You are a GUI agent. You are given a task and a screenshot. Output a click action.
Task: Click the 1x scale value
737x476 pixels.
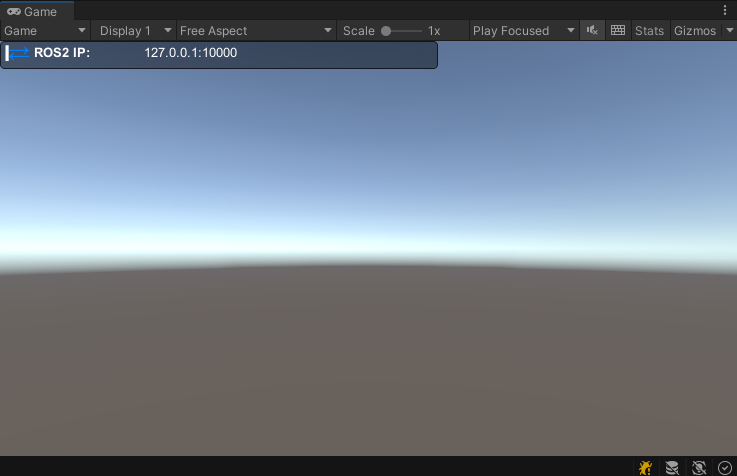pyautogui.click(x=434, y=31)
